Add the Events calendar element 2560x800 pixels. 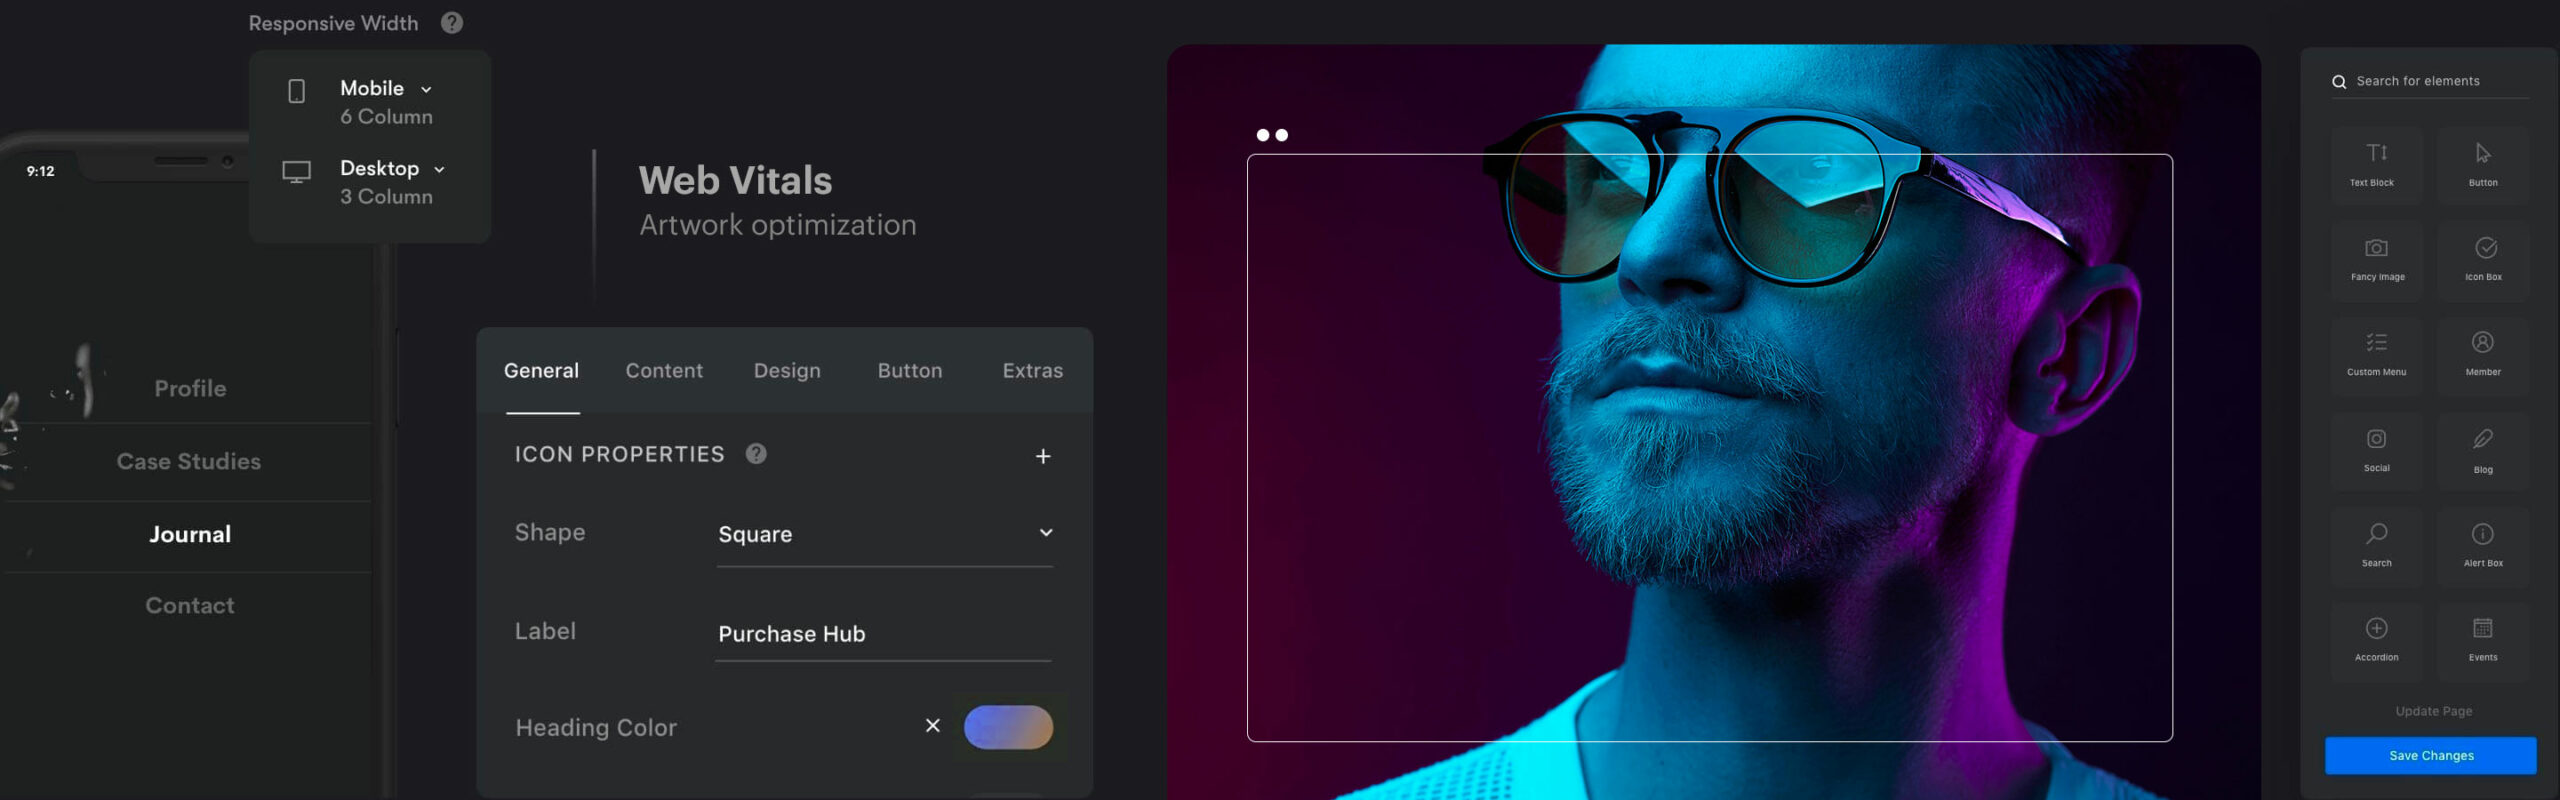[2483, 640]
